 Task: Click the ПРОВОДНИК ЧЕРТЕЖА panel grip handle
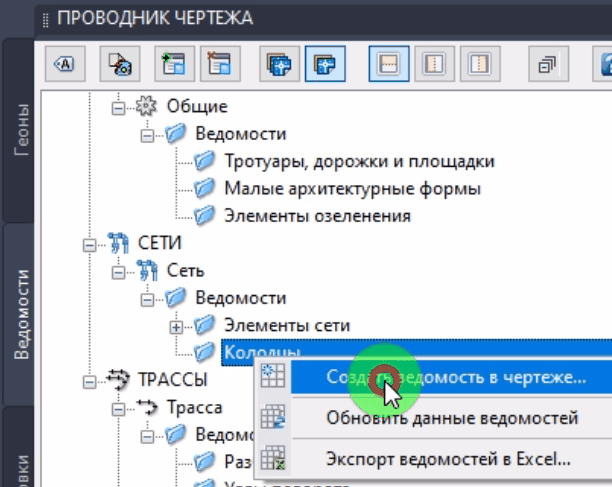point(46,20)
